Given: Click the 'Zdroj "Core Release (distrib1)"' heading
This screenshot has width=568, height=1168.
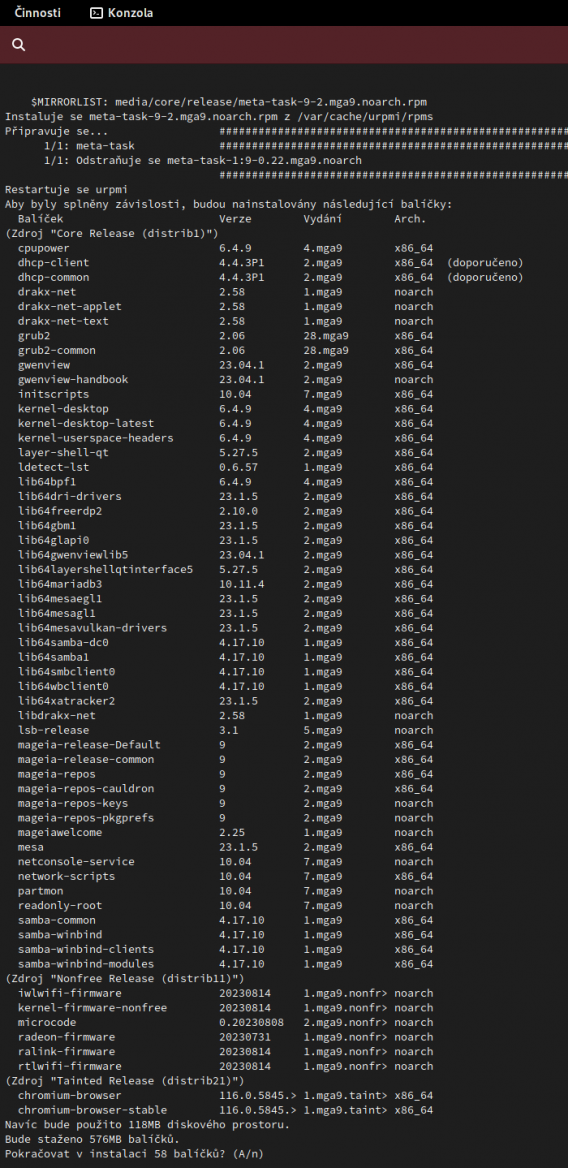Looking at the screenshot, I should [112, 233].
